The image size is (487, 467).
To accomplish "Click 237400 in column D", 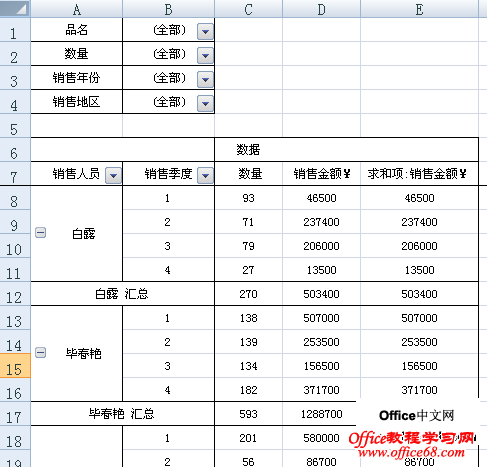I will (x=322, y=222).
